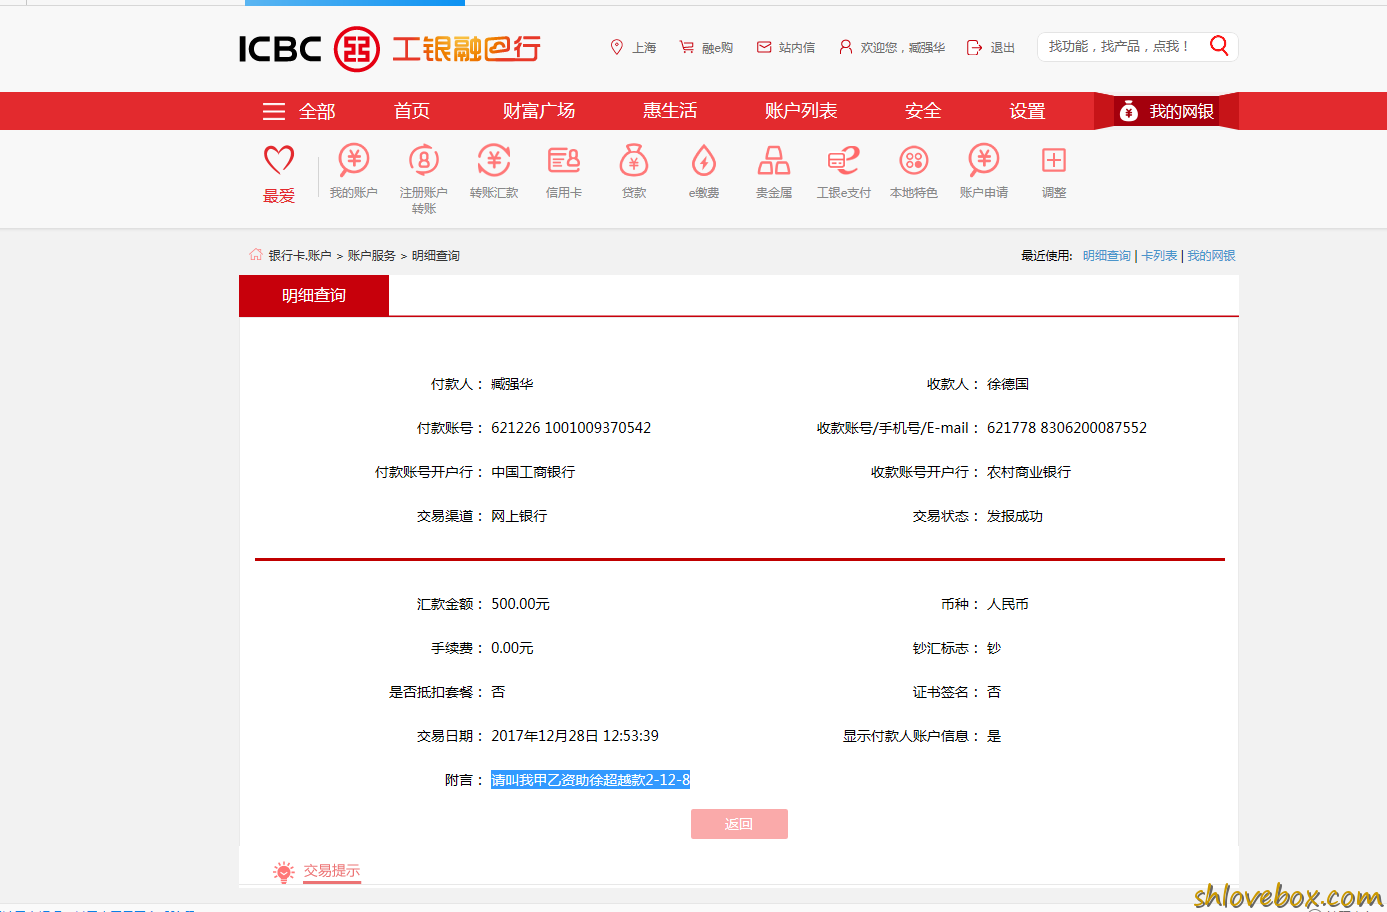Screen dimensions: 1387x912
Task: Click the home icon in breadcrumb
Action: tap(256, 254)
